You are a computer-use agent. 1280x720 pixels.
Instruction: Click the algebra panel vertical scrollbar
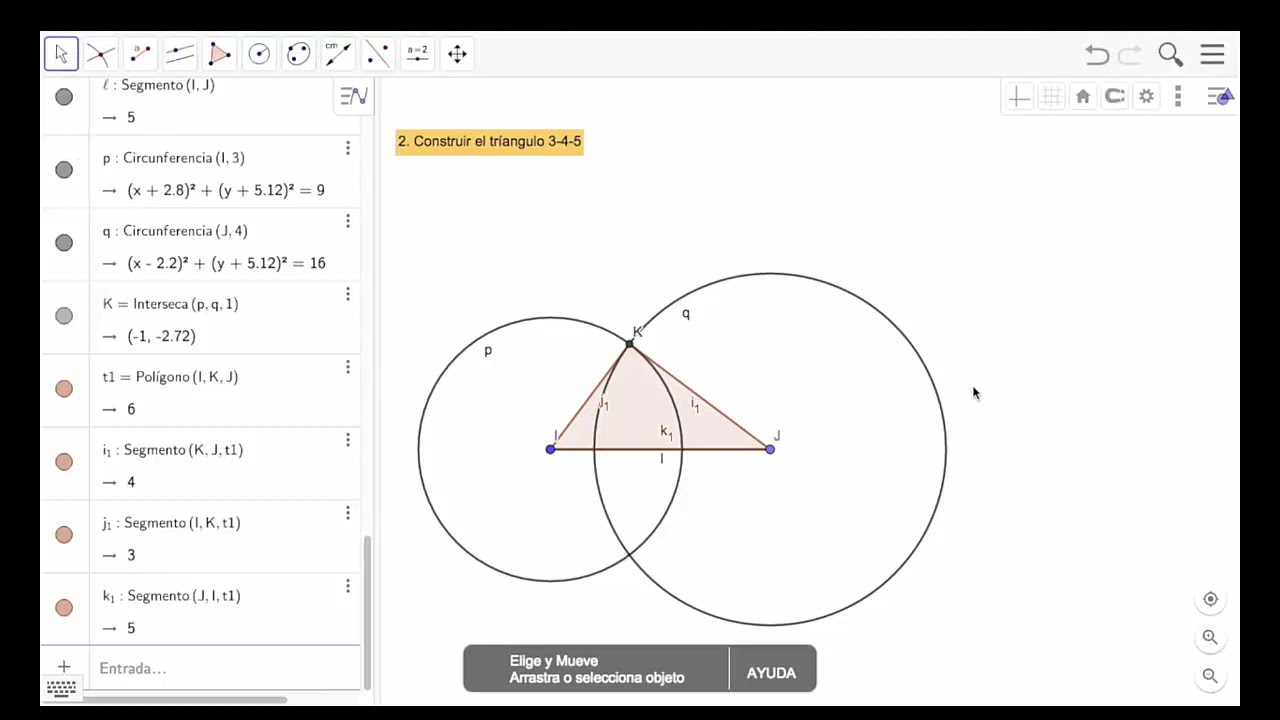367,612
